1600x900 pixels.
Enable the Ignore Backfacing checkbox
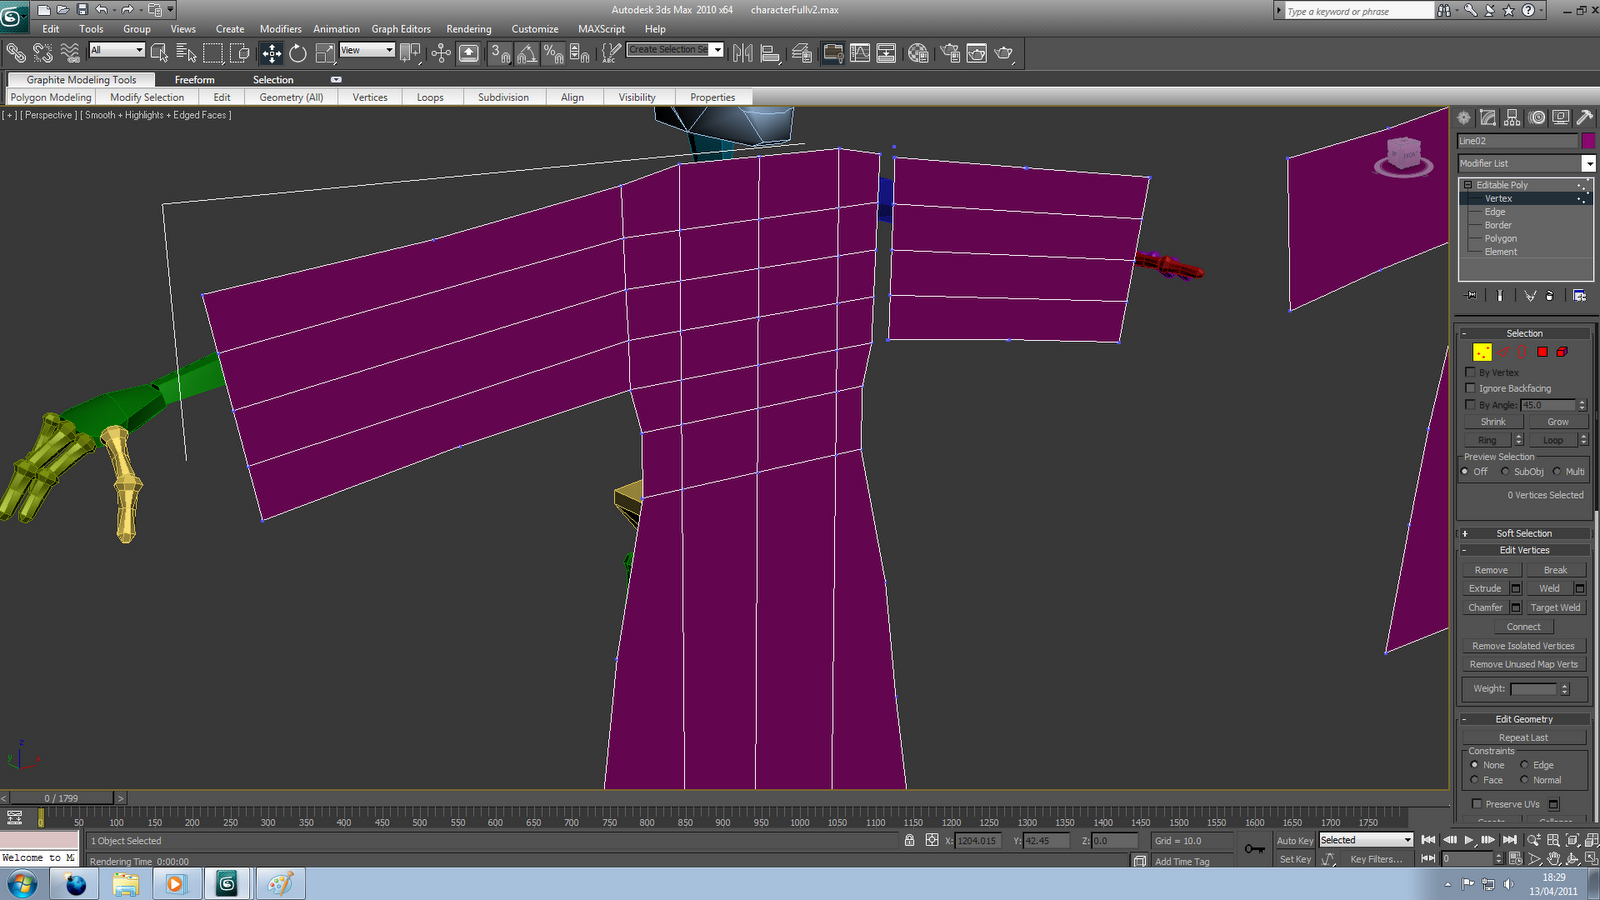pyautogui.click(x=1470, y=388)
